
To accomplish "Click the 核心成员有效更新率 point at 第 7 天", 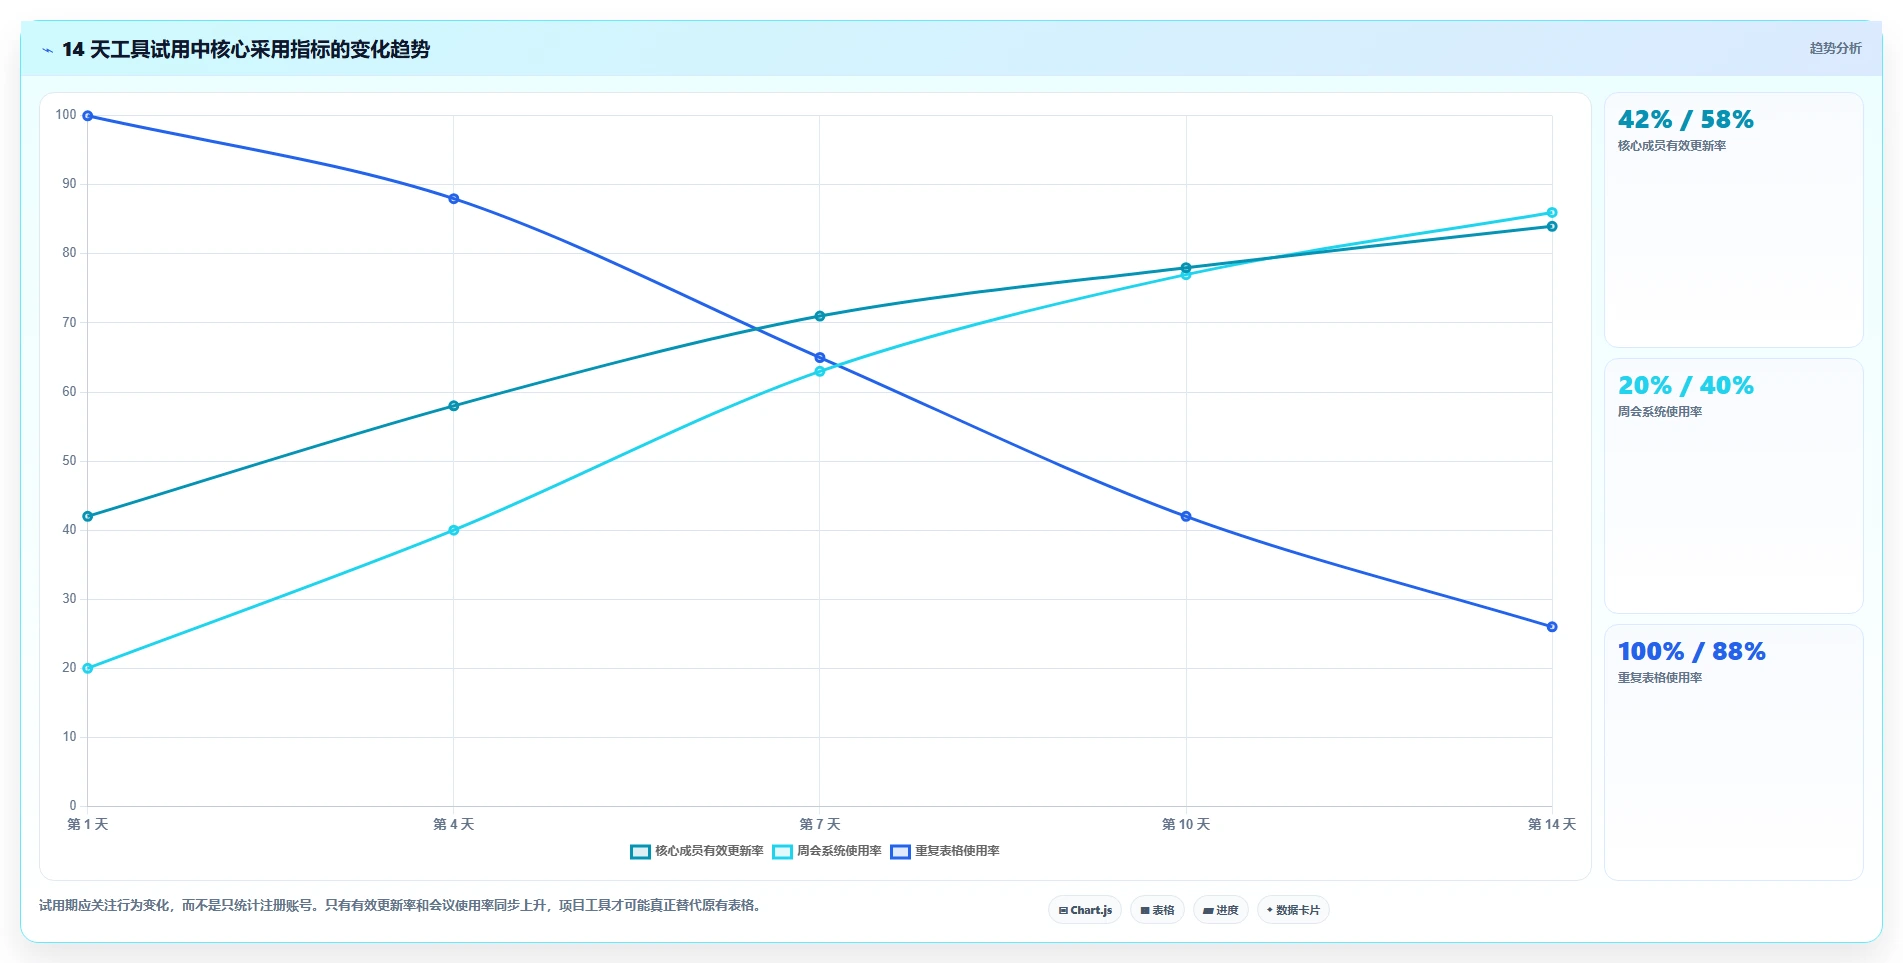I will pos(820,316).
